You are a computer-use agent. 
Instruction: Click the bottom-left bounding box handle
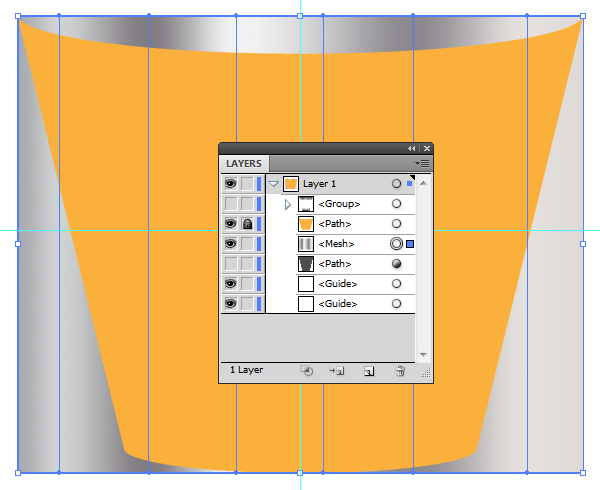click(18, 473)
